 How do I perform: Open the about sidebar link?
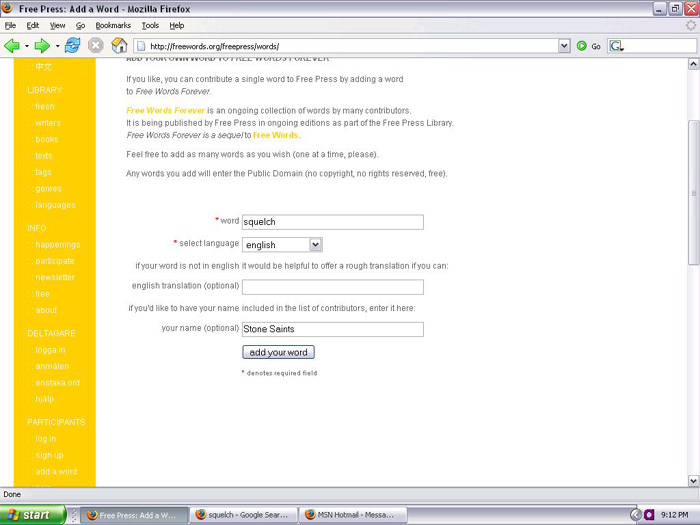coord(46,310)
